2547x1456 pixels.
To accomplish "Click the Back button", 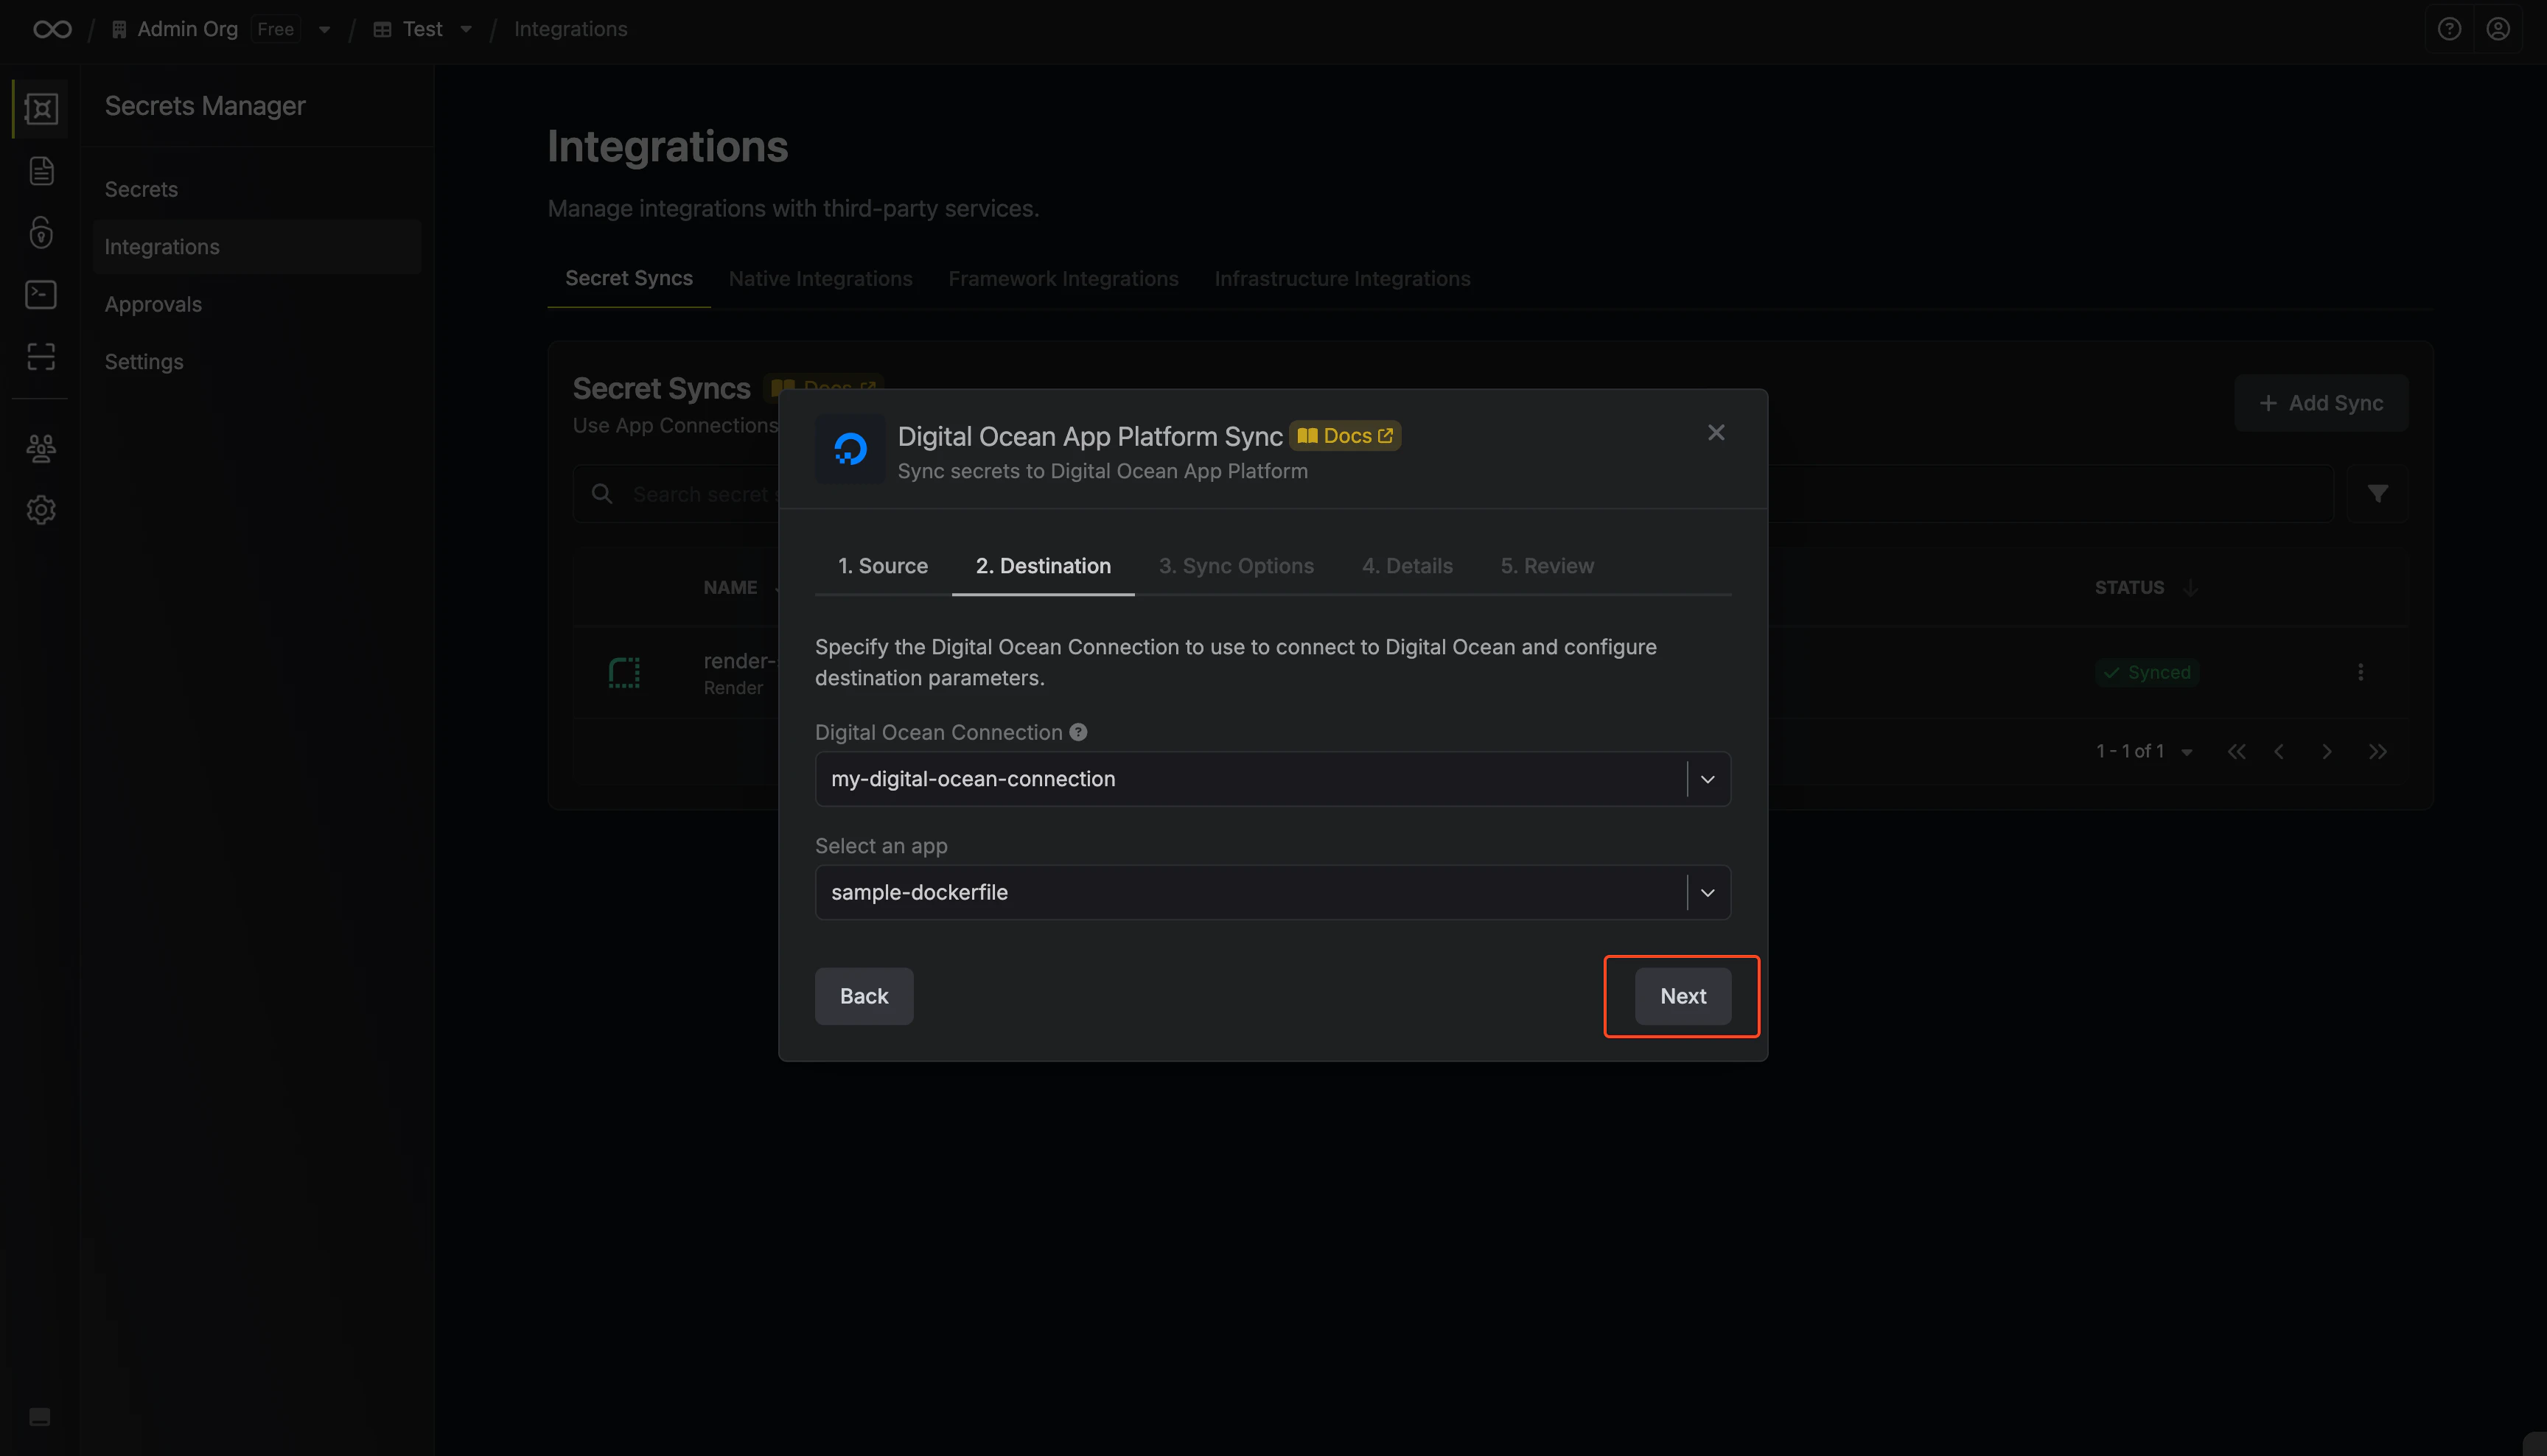I will (864, 996).
